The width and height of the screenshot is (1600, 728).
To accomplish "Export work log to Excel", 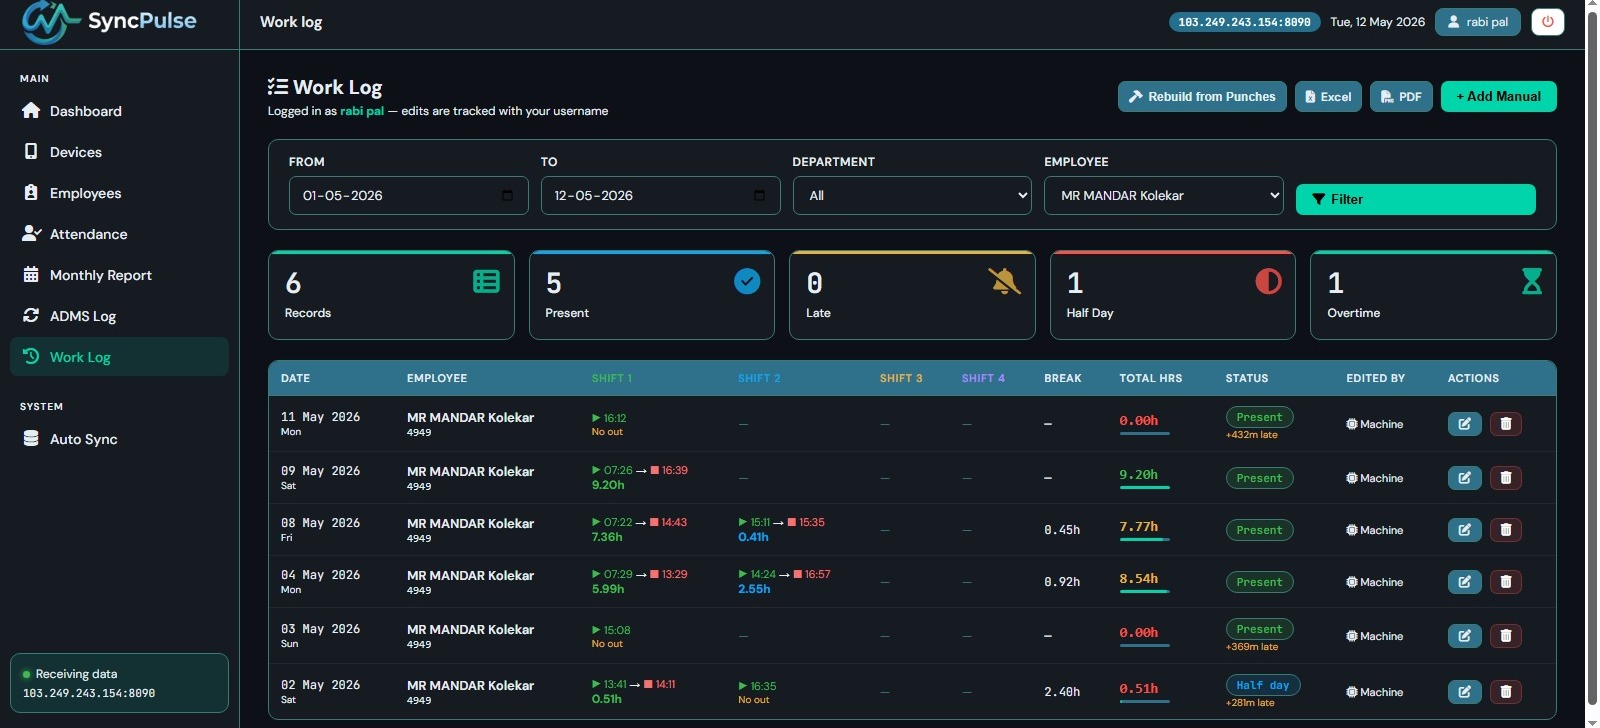I will [1328, 96].
